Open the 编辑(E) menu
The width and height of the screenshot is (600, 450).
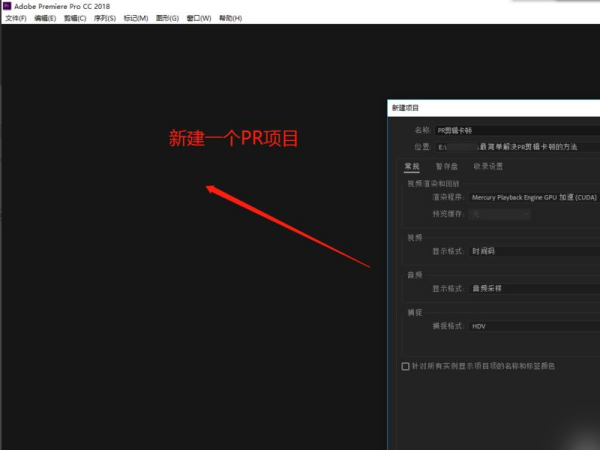coord(46,18)
